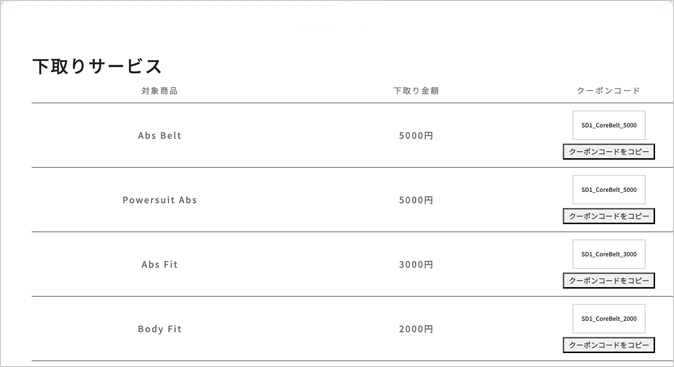
Task: Click the 対象商品 column header
Action: point(159,91)
